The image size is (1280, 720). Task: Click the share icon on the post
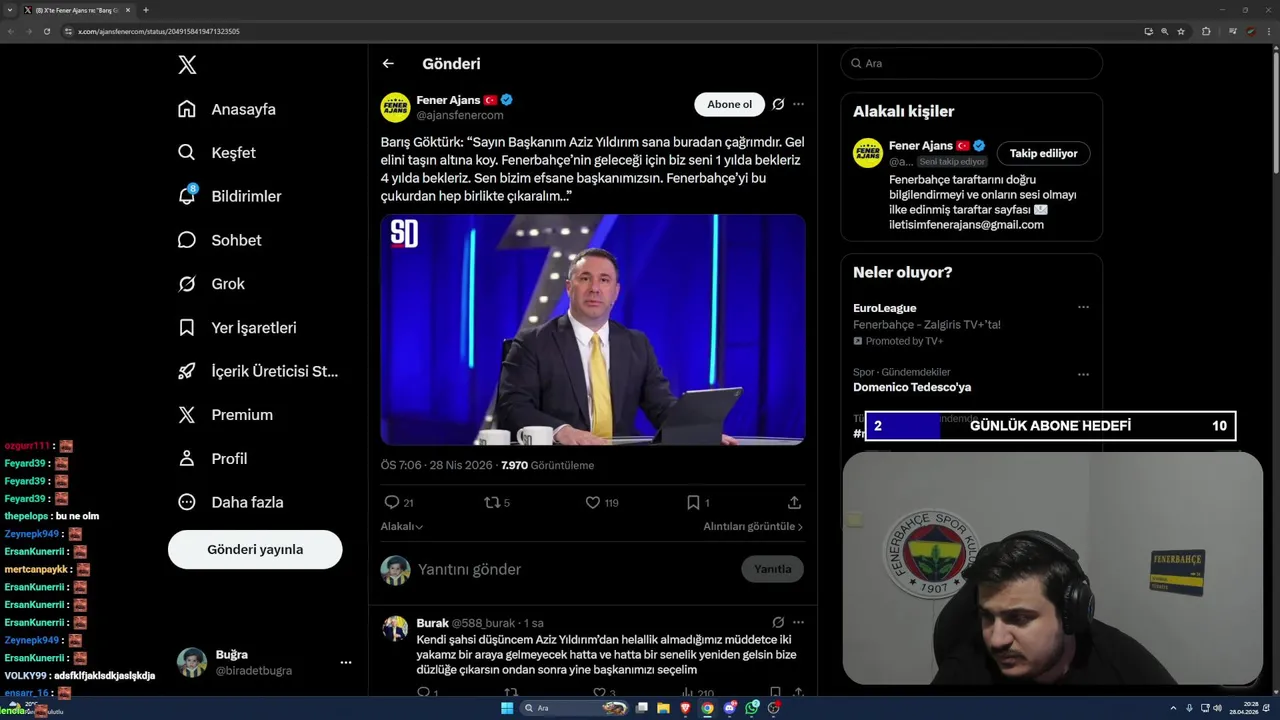coord(794,503)
